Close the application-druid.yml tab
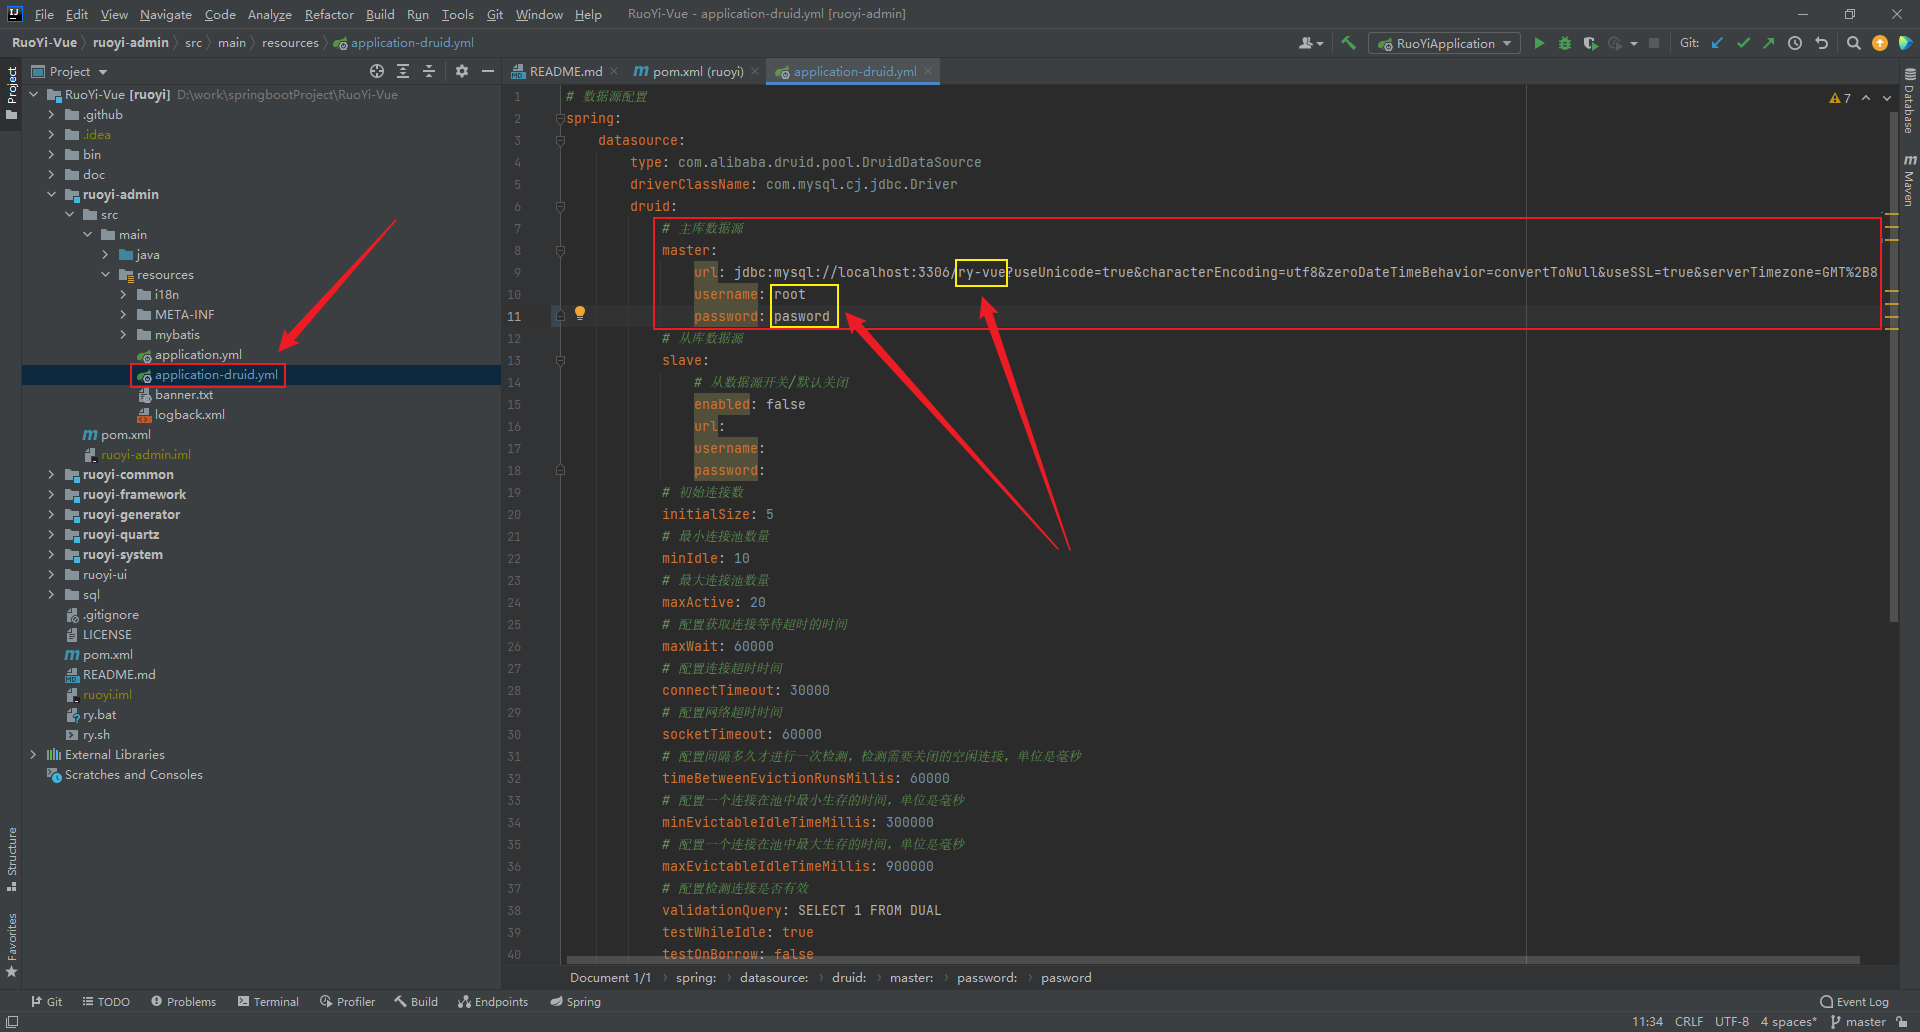 point(928,71)
